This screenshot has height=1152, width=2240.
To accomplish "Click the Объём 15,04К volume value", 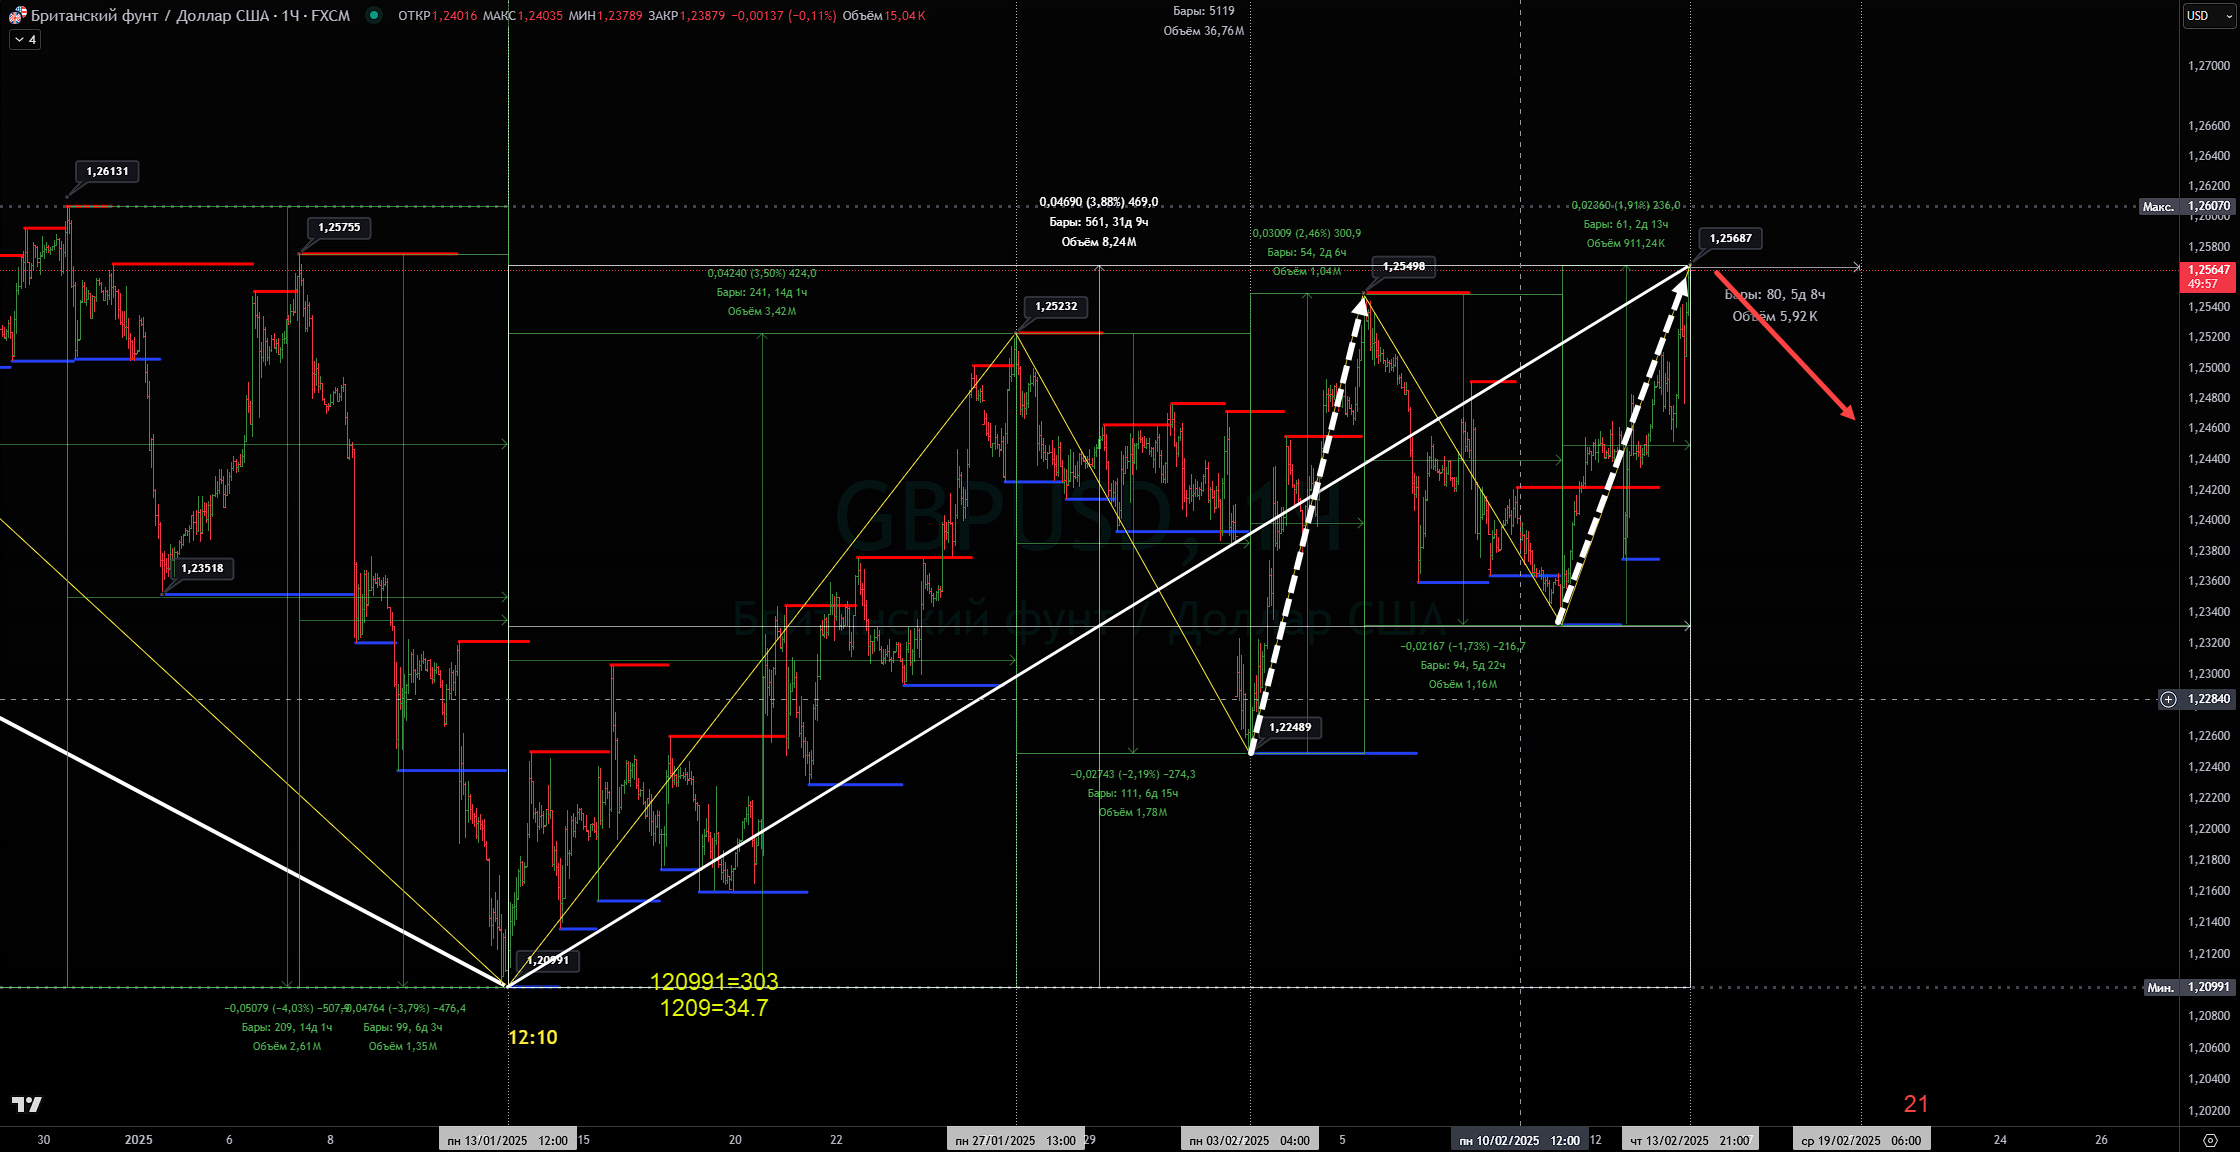I will coord(884,15).
